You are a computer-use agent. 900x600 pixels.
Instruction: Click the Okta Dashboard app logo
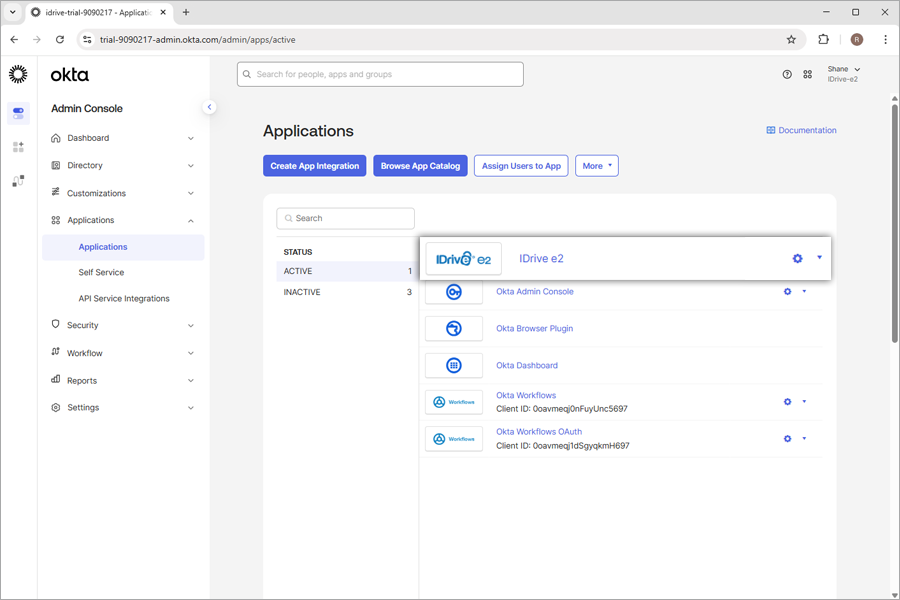click(454, 366)
